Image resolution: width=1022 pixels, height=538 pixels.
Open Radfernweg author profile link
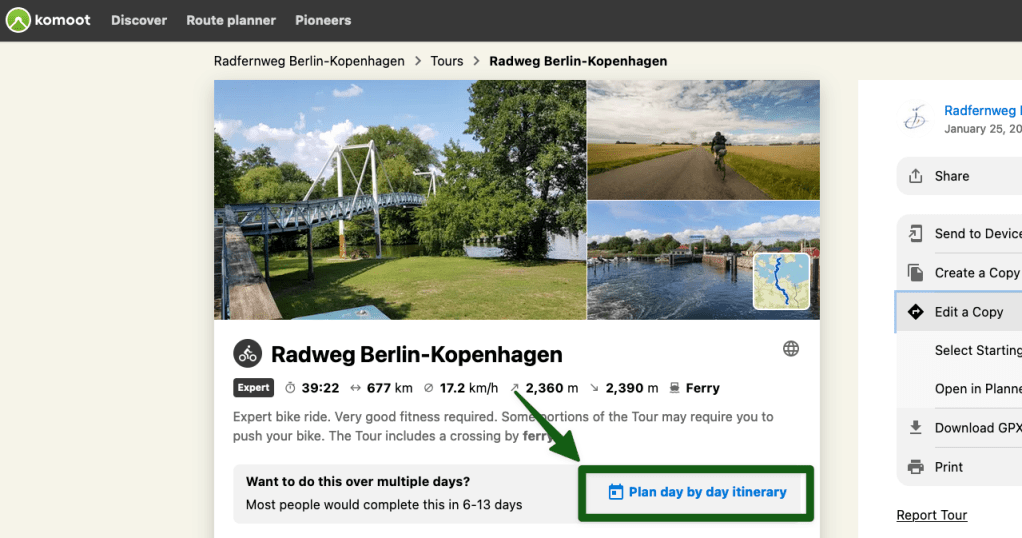(x=983, y=110)
